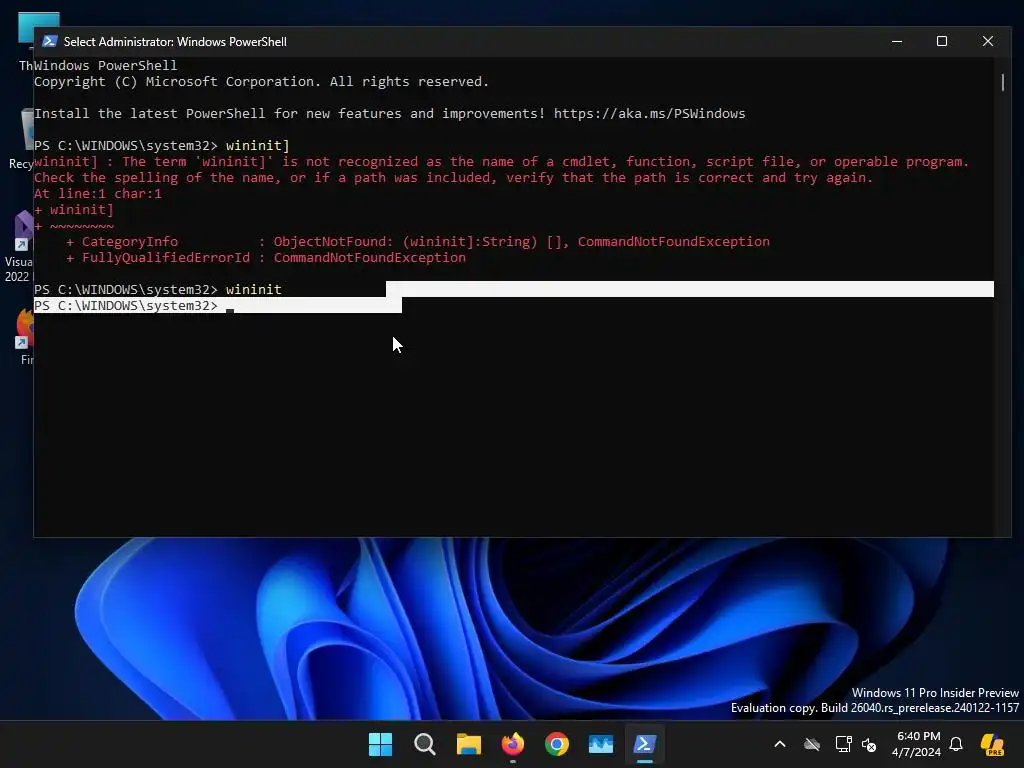1024x768 pixels.
Task: Show hidden system tray icons
Action: (x=780, y=744)
